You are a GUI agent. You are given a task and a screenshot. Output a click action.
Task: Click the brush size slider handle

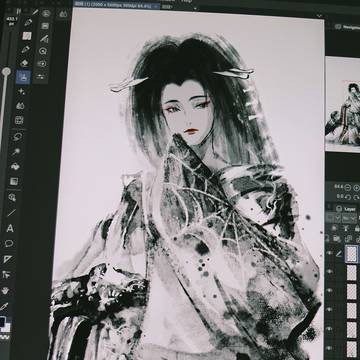[x=6, y=71]
